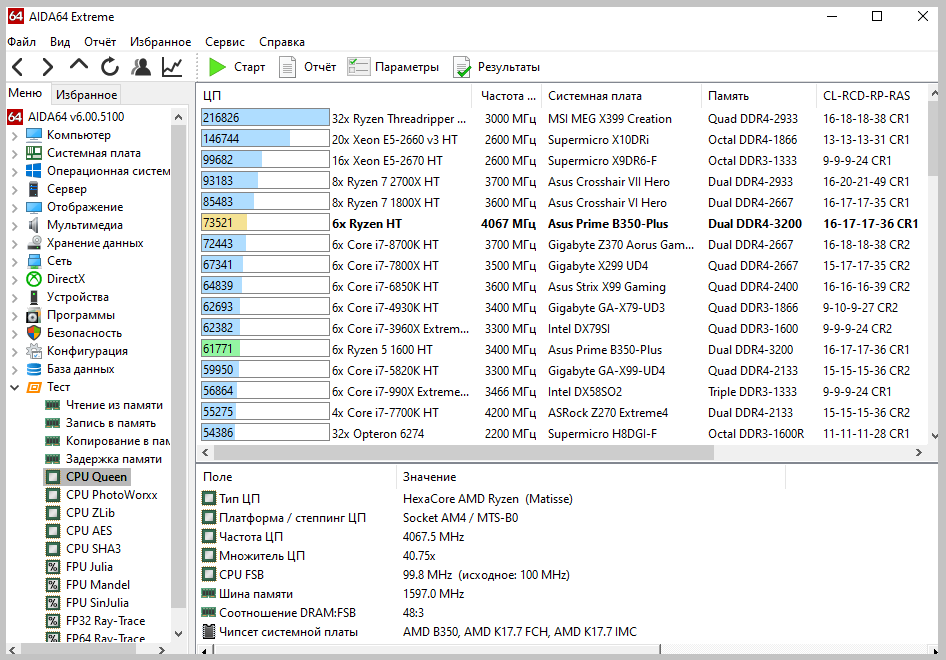Select the Программы icon in tree
Image resolution: width=946 pixels, height=660 pixels.
[34, 316]
